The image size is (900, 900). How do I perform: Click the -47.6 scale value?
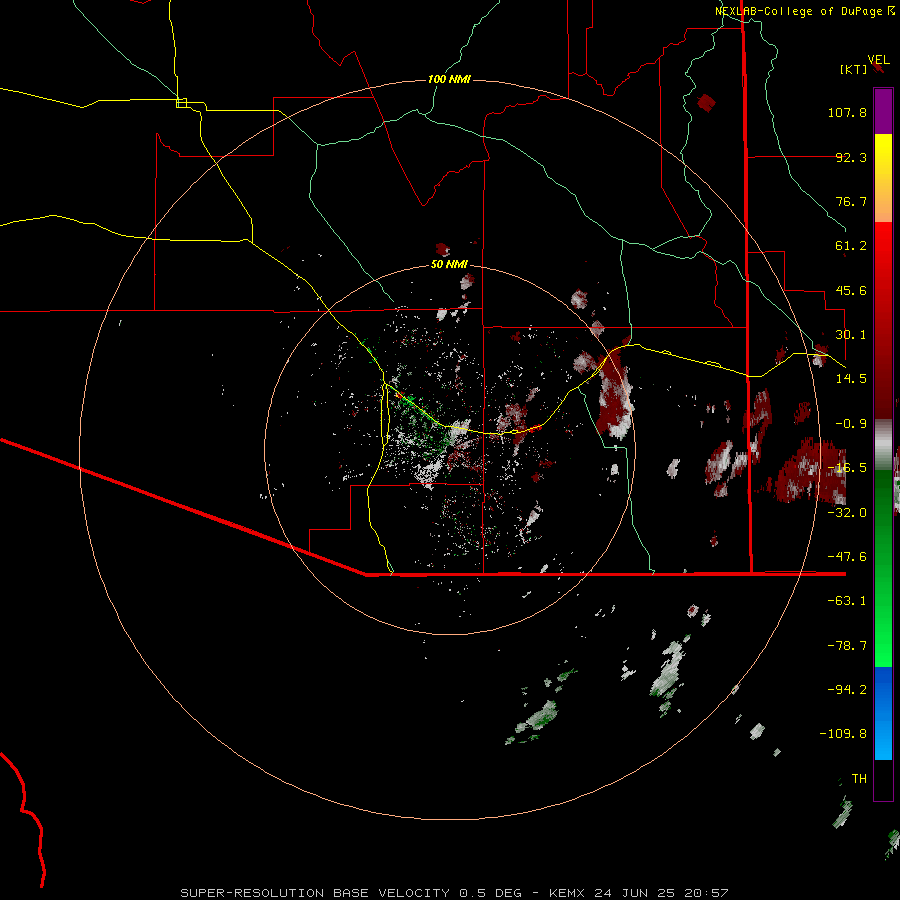847,557
